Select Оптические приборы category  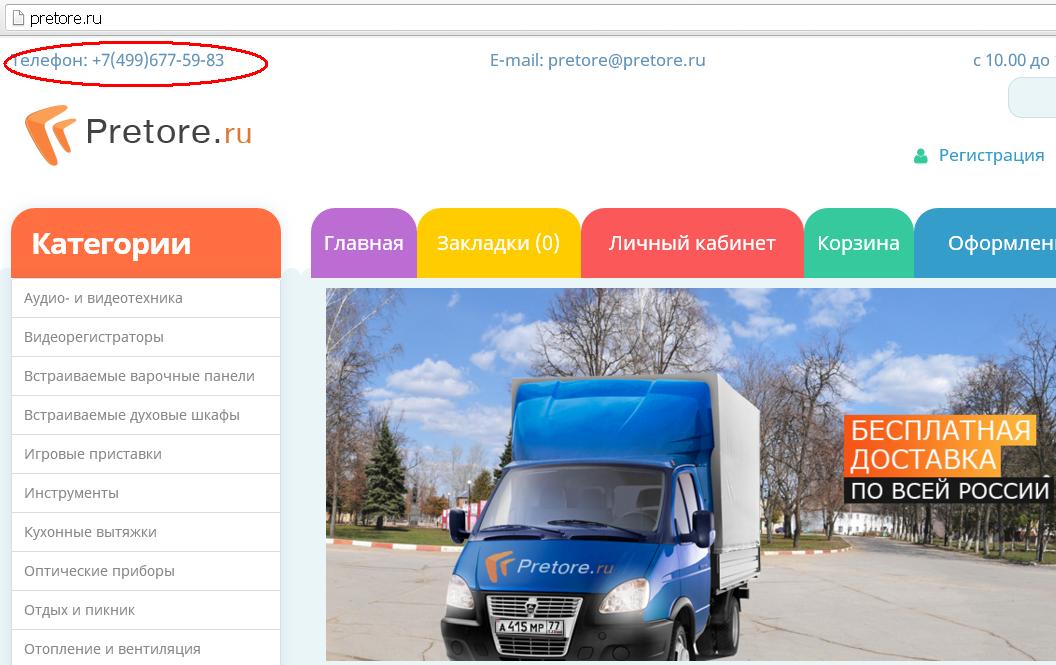click(x=145, y=572)
